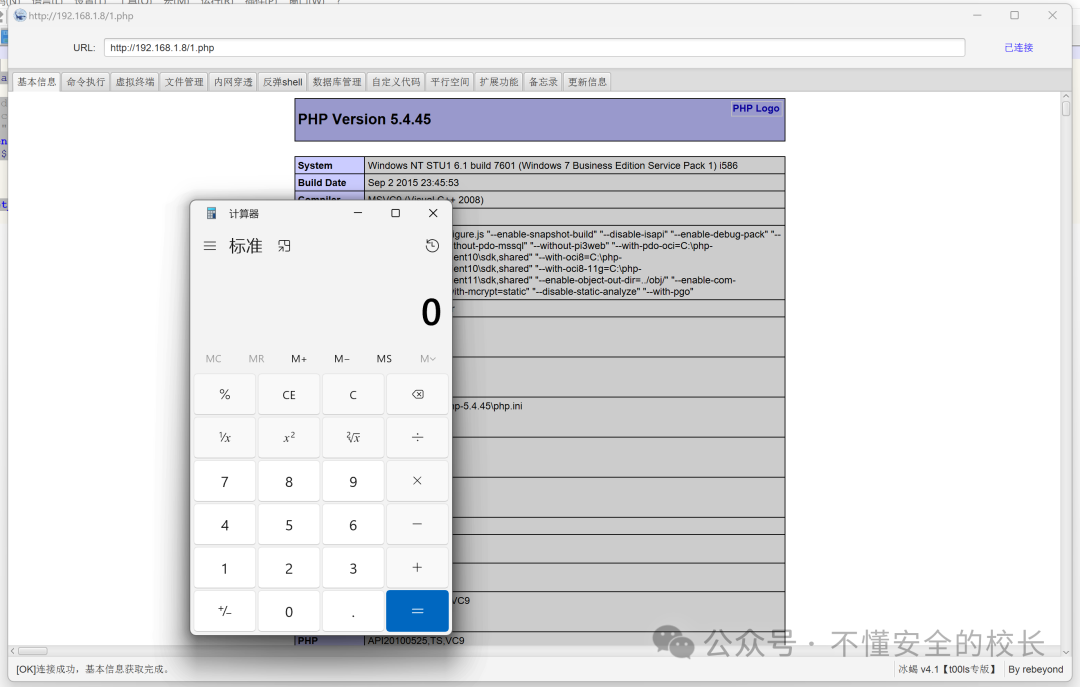This screenshot has width=1080, height=687.
Task: Switch to the 自定义代码 tab
Action: 396,82
